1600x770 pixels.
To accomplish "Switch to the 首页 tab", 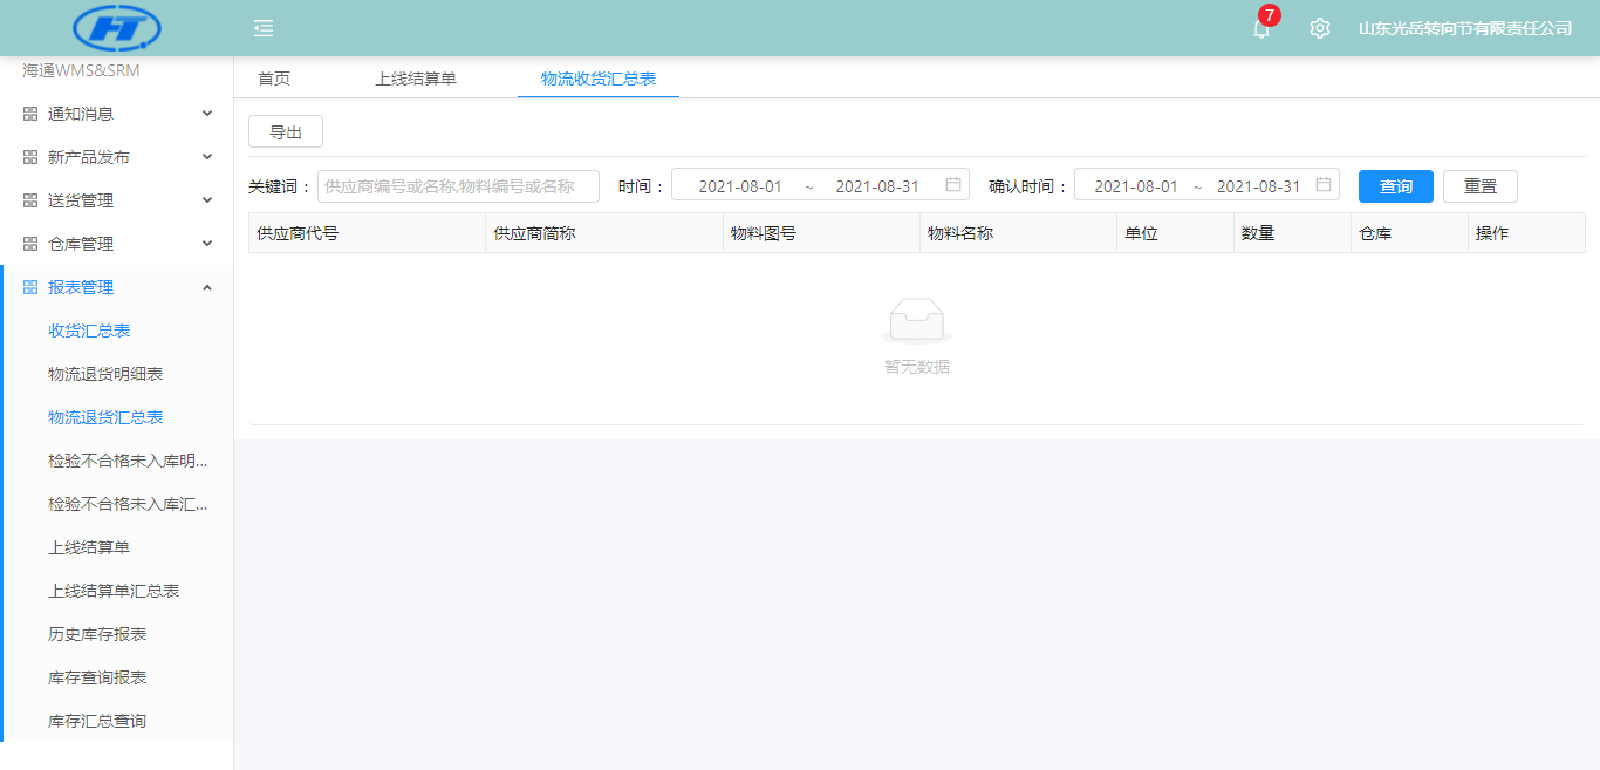I will click(274, 79).
